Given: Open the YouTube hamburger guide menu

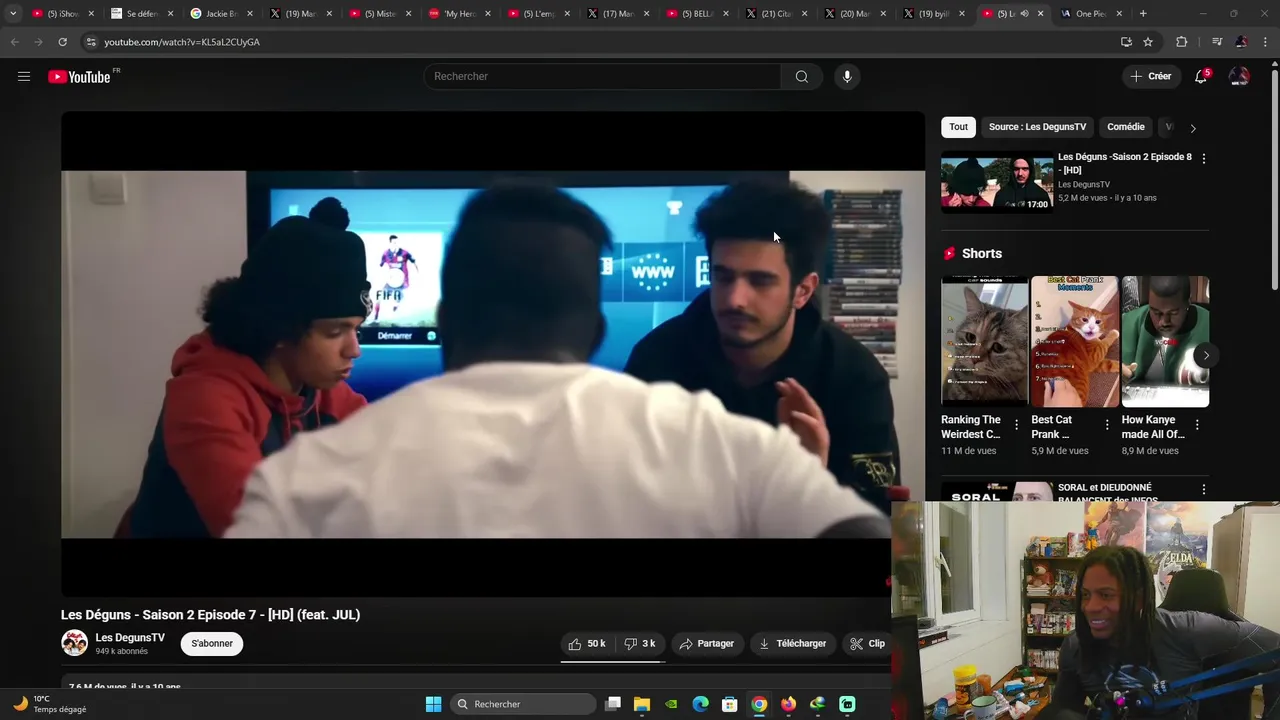Looking at the screenshot, I should (24, 76).
